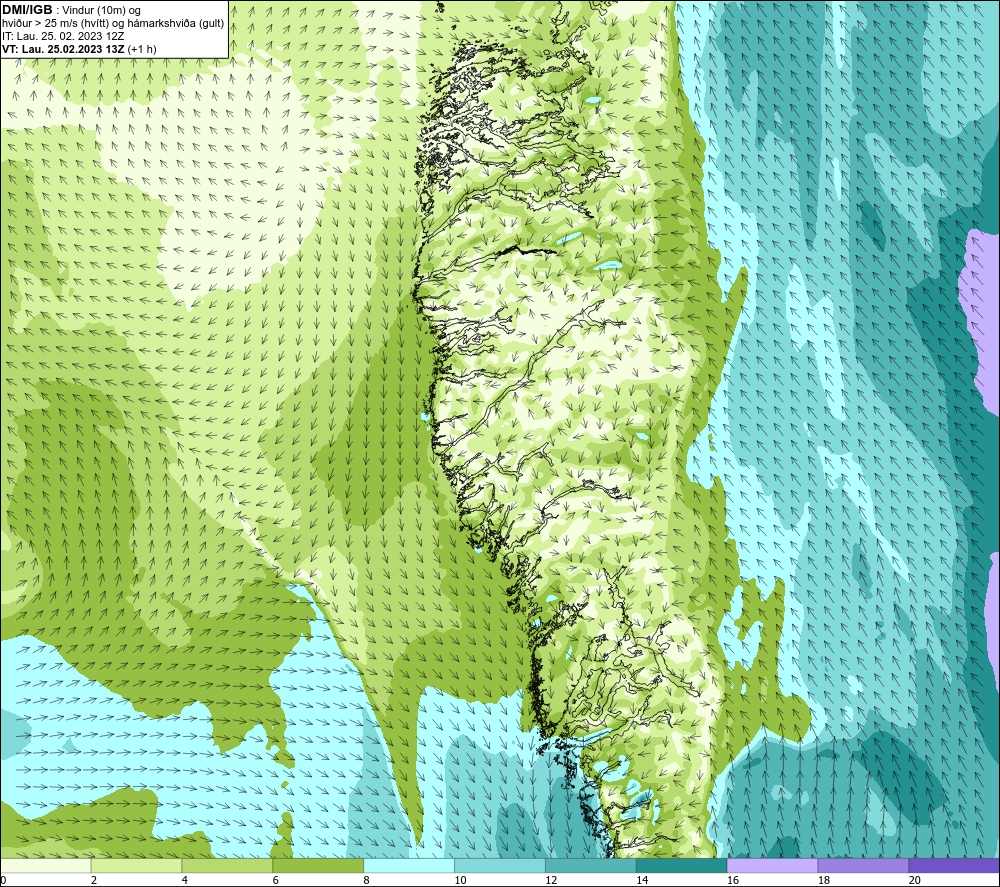Click the '(+1 h)' forecast offset text
The width and height of the screenshot is (1000, 887).
(142, 49)
